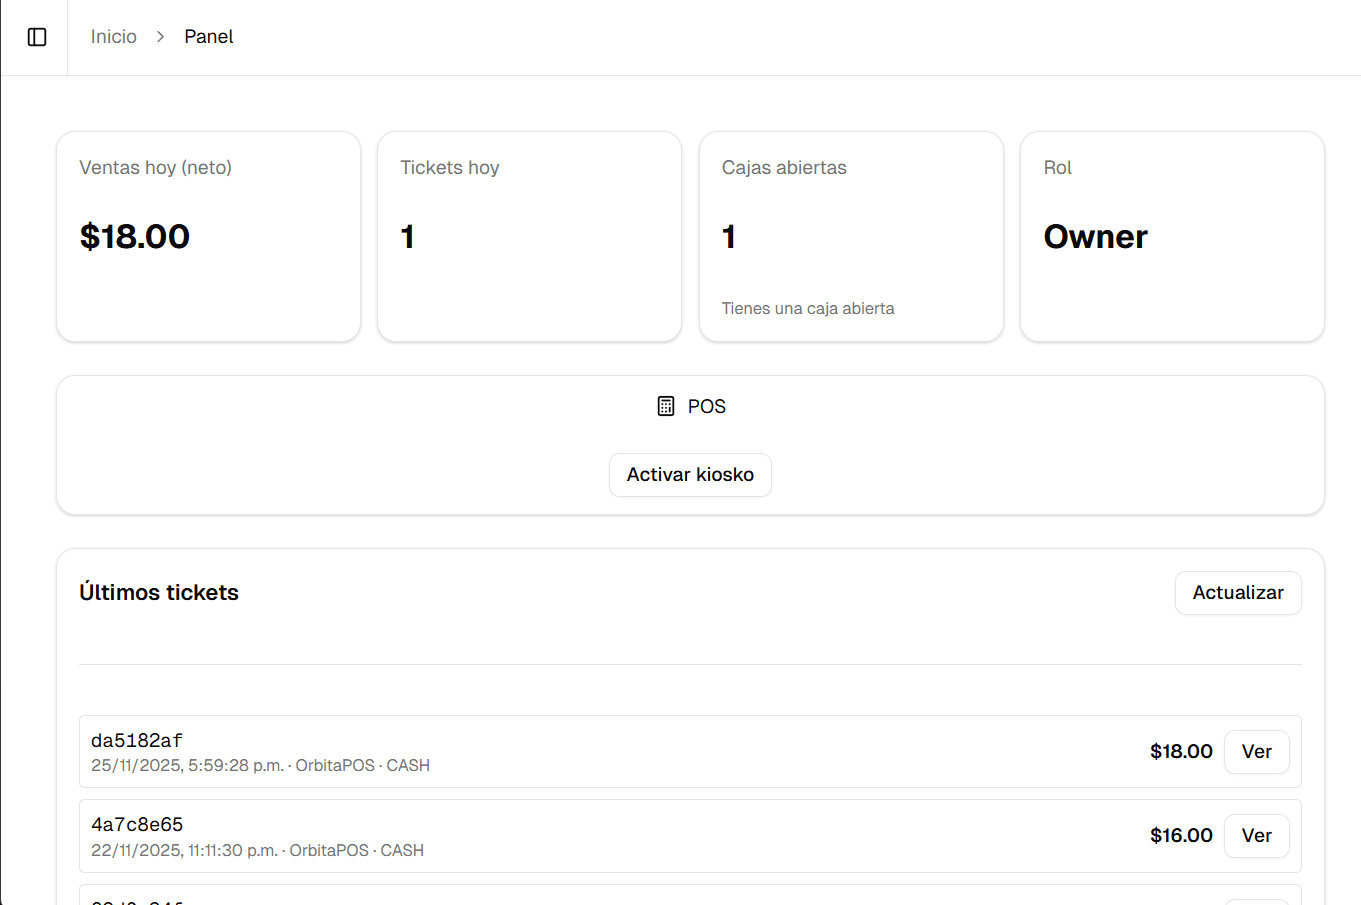Click the breadcrumb chevron separator
Screen dimensions: 1361x905
coord(160,37)
